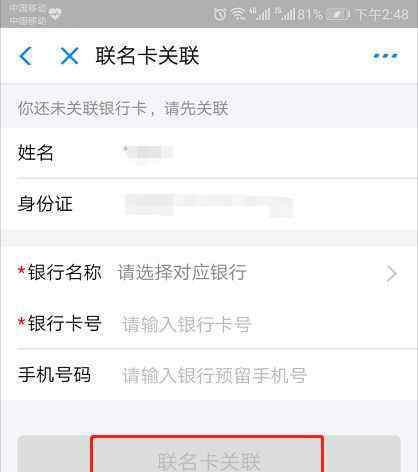
Task: Tap the 联名卡关联 page title
Action: tap(147, 56)
